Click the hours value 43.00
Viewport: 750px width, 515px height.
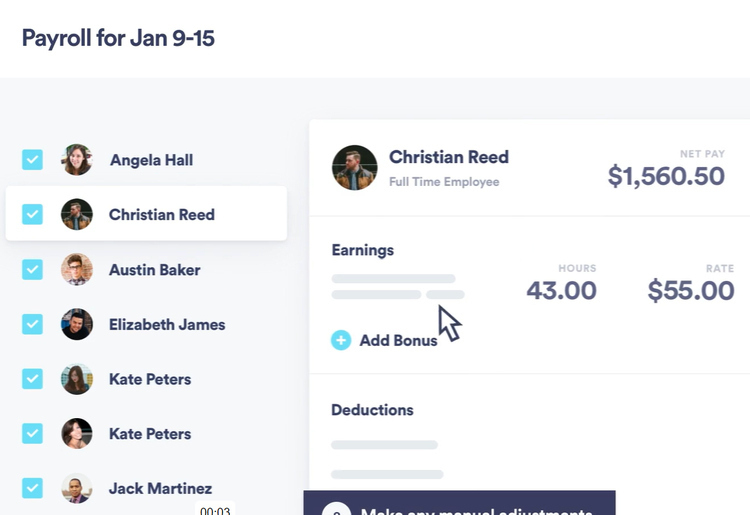pyautogui.click(x=561, y=291)
